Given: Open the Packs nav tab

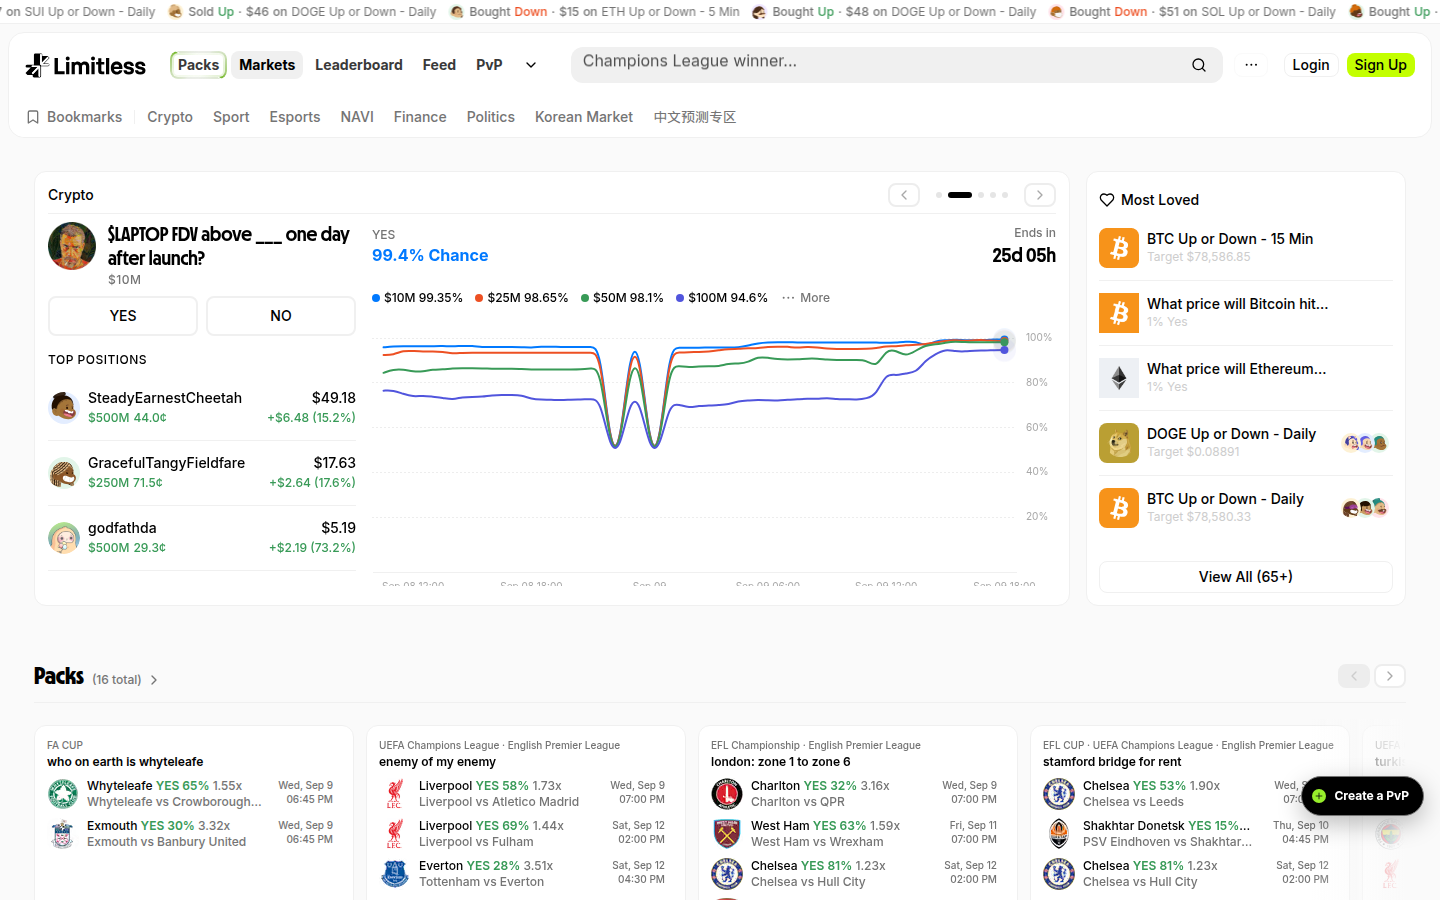Looking at the screenshot, I should [198, 65].
